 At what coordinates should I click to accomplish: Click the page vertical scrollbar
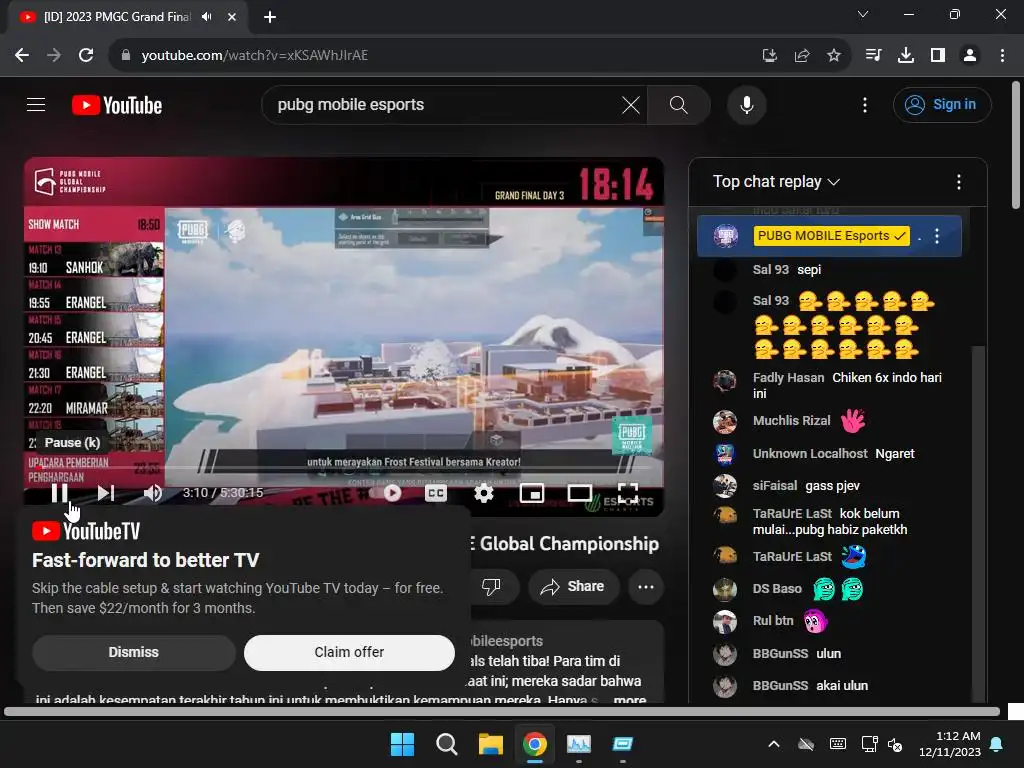pyautogui.click(x=1016, y=145)
